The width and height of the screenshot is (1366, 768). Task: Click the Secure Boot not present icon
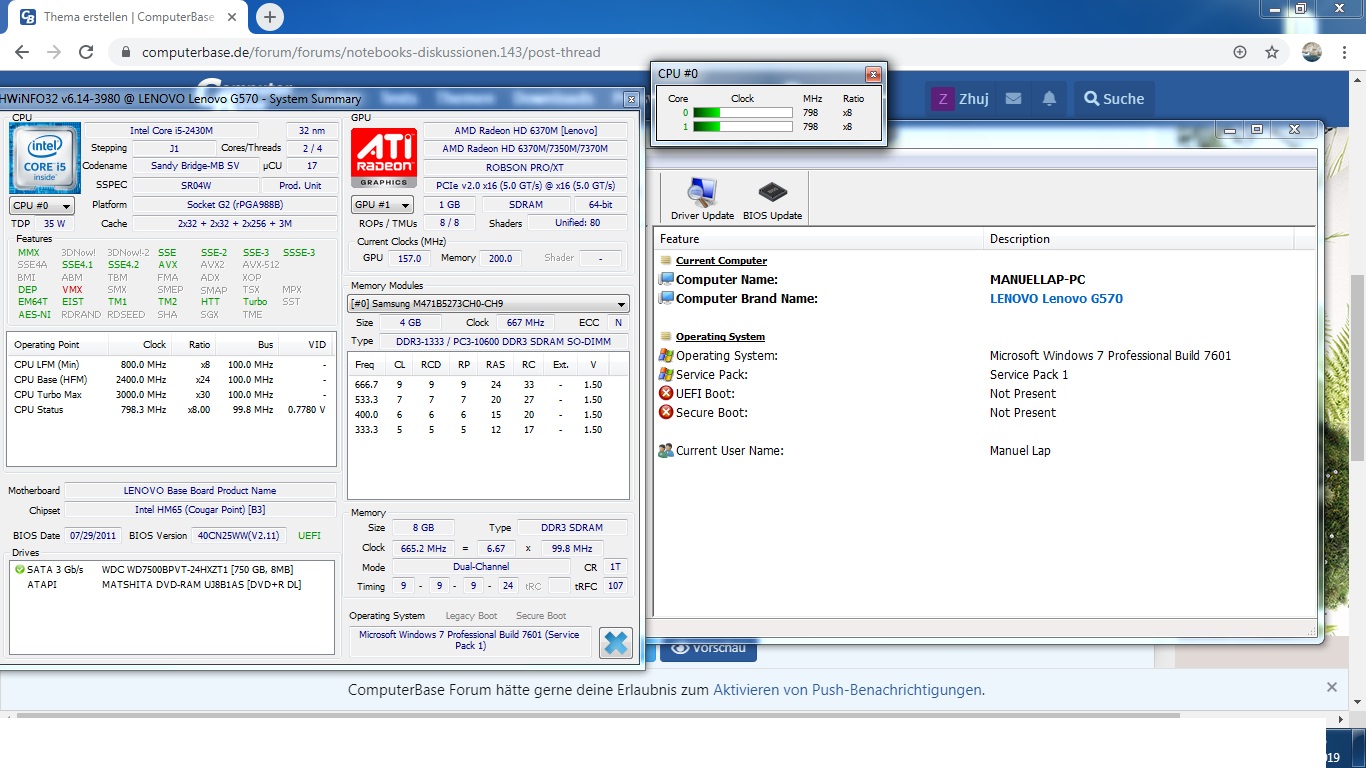[x=666, y=412]
